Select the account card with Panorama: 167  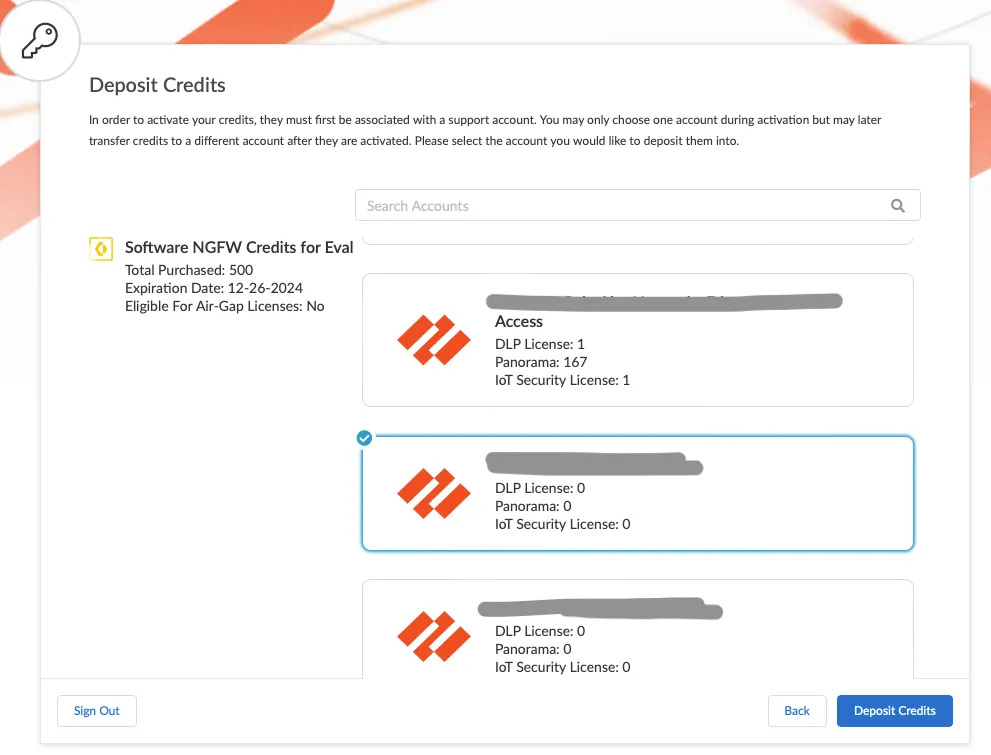click(638, 340)
